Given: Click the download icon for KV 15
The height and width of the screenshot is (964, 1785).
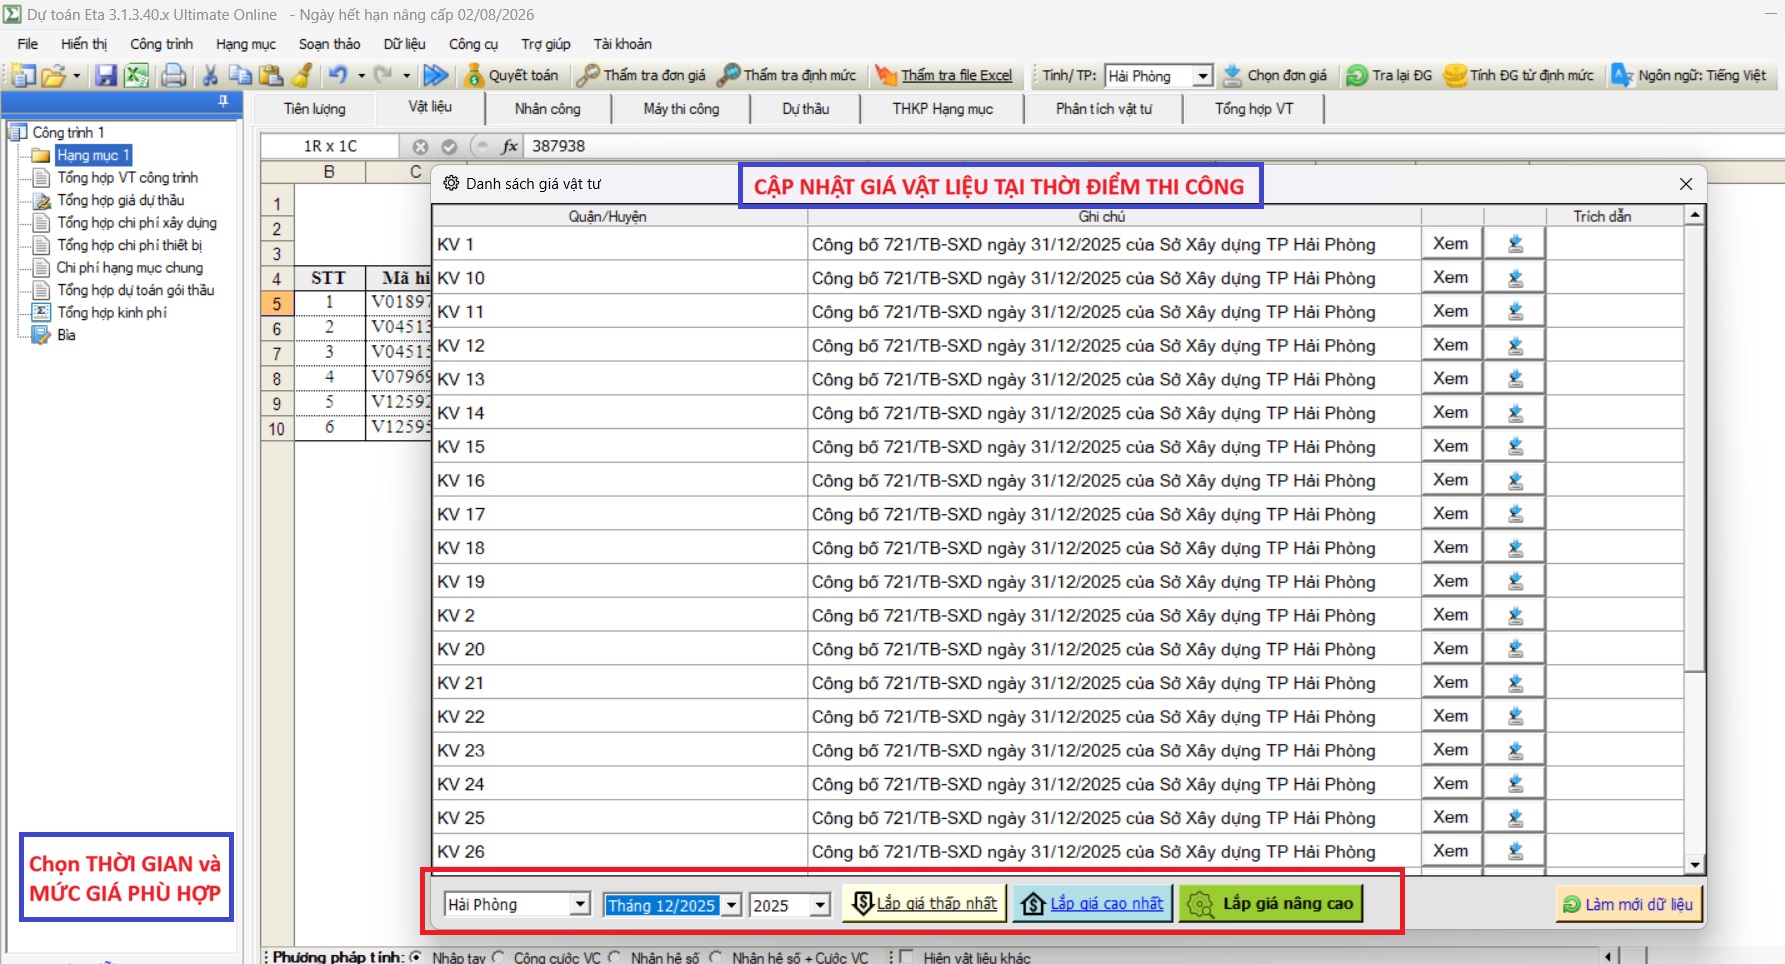Looking at the screenshot, I should pos(1515,447).
